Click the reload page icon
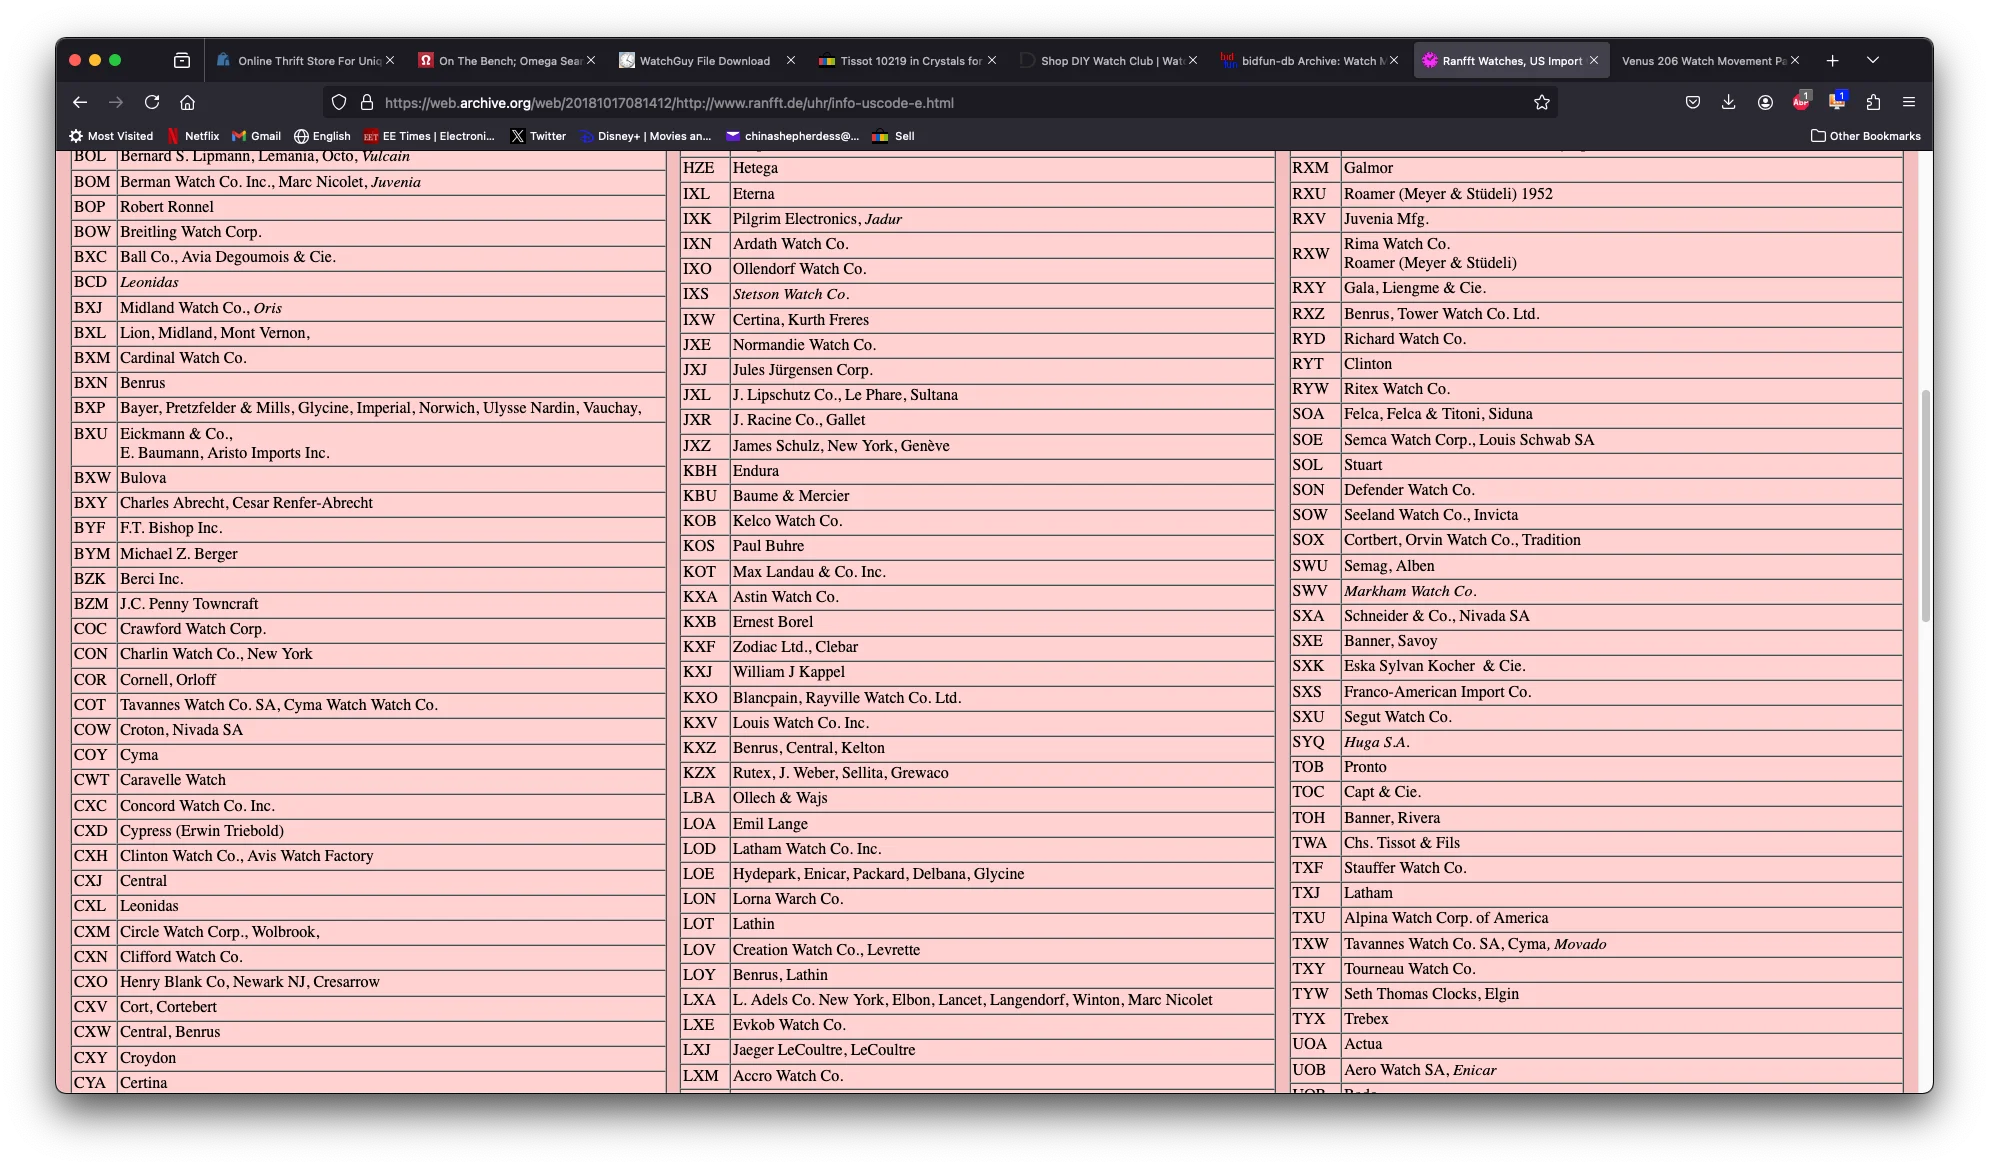This screenshot has width=1989, height=1167. 152,102
